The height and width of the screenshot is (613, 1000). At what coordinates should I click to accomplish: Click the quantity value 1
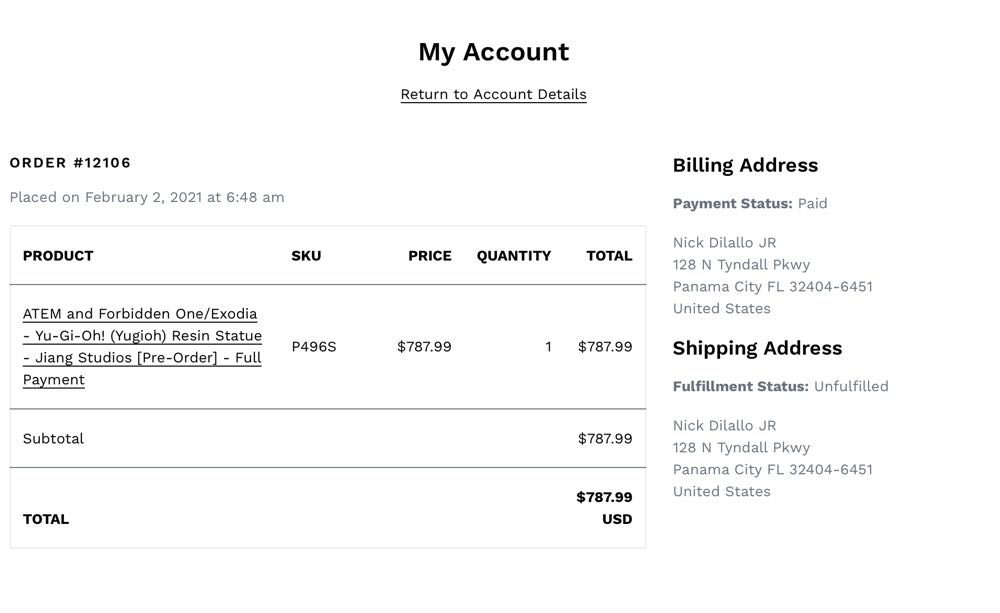[x=548, y=347]
